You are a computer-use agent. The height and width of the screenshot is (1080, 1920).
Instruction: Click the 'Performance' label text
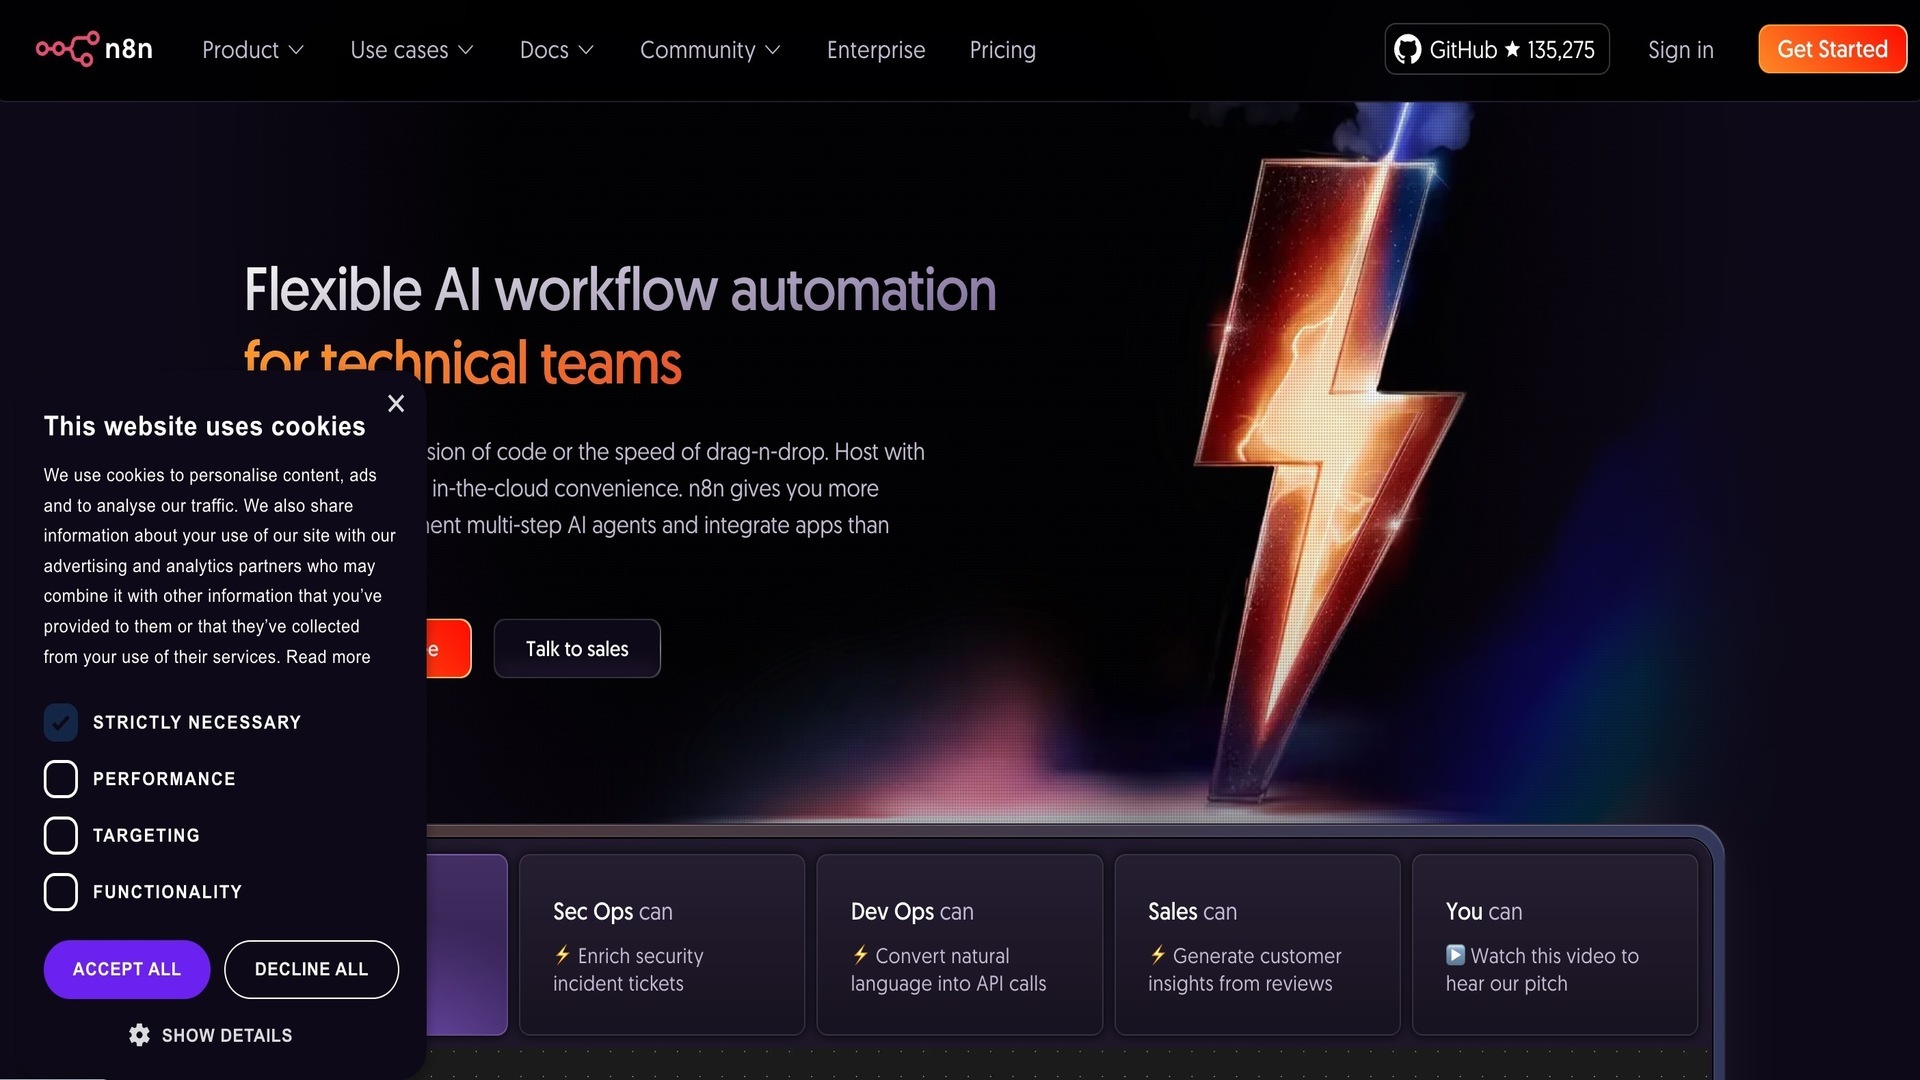point(164,779)
